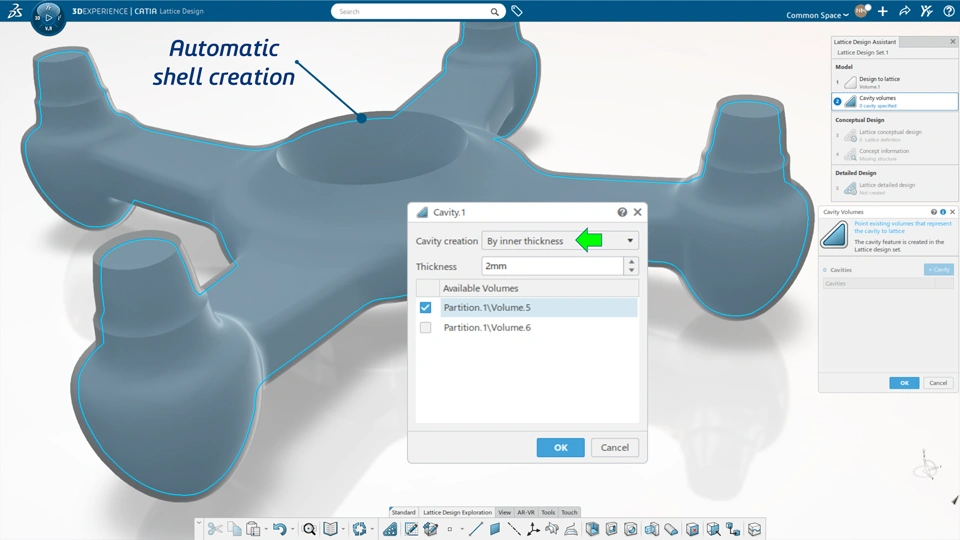Click the Available Volumes column header
This screenshot has height=540, width=960.
539,288
